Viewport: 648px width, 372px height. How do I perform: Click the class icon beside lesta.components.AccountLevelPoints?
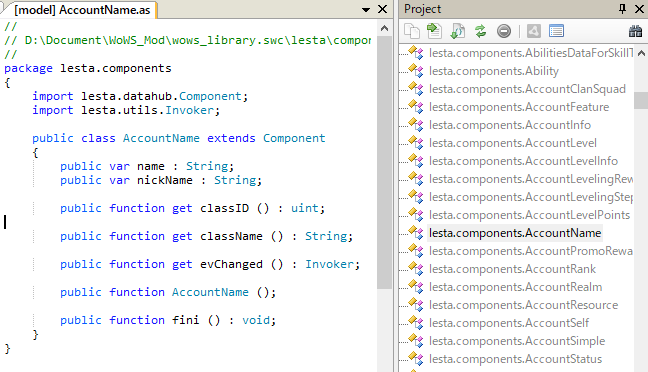point(416,215)
